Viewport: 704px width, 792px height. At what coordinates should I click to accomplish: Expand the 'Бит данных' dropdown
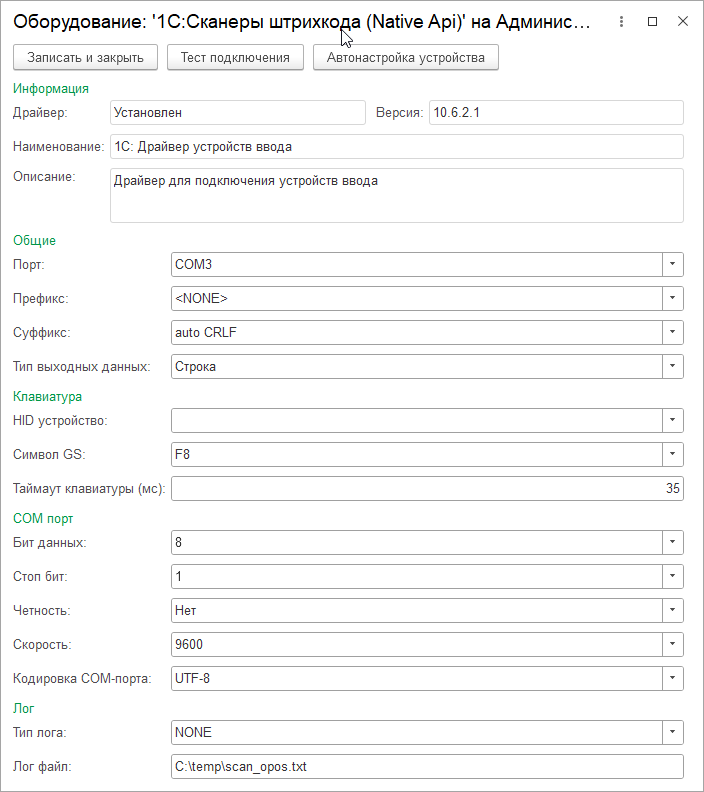point(673,542)
